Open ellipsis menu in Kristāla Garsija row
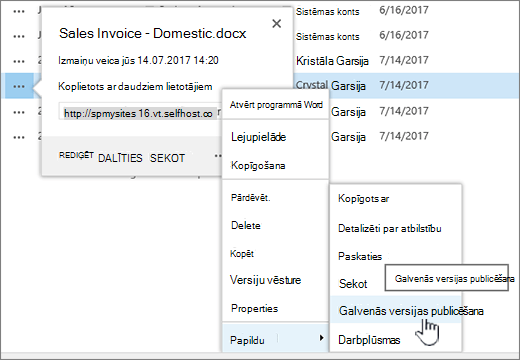 tap(19, 61)
